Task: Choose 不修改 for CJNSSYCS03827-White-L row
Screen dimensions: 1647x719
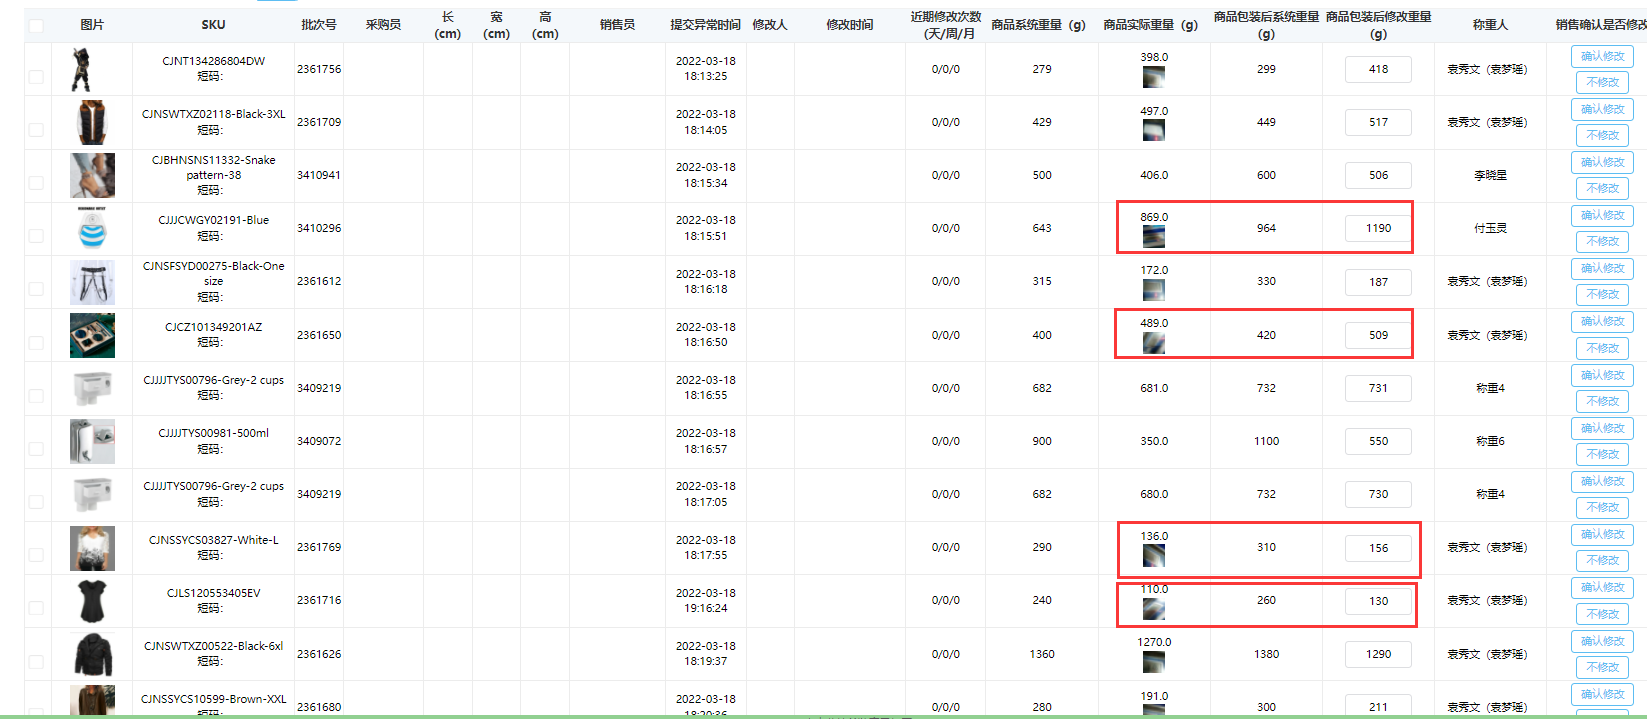Action: [1602, 560]
